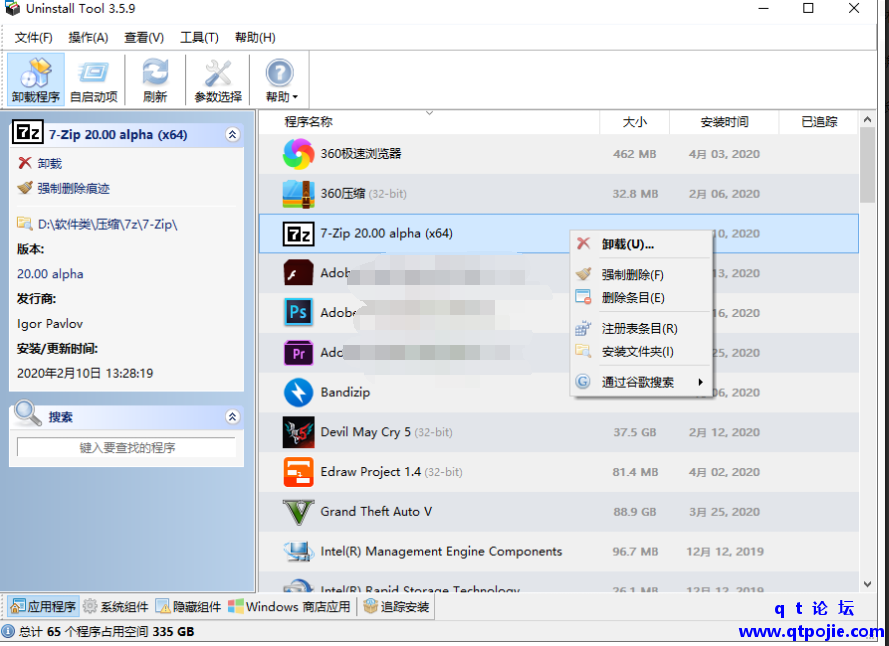The height and width of the screenshot is (646, 889).
Task: Click the Uninstall Tool title bar icon
Action: [x=12, y=9]
